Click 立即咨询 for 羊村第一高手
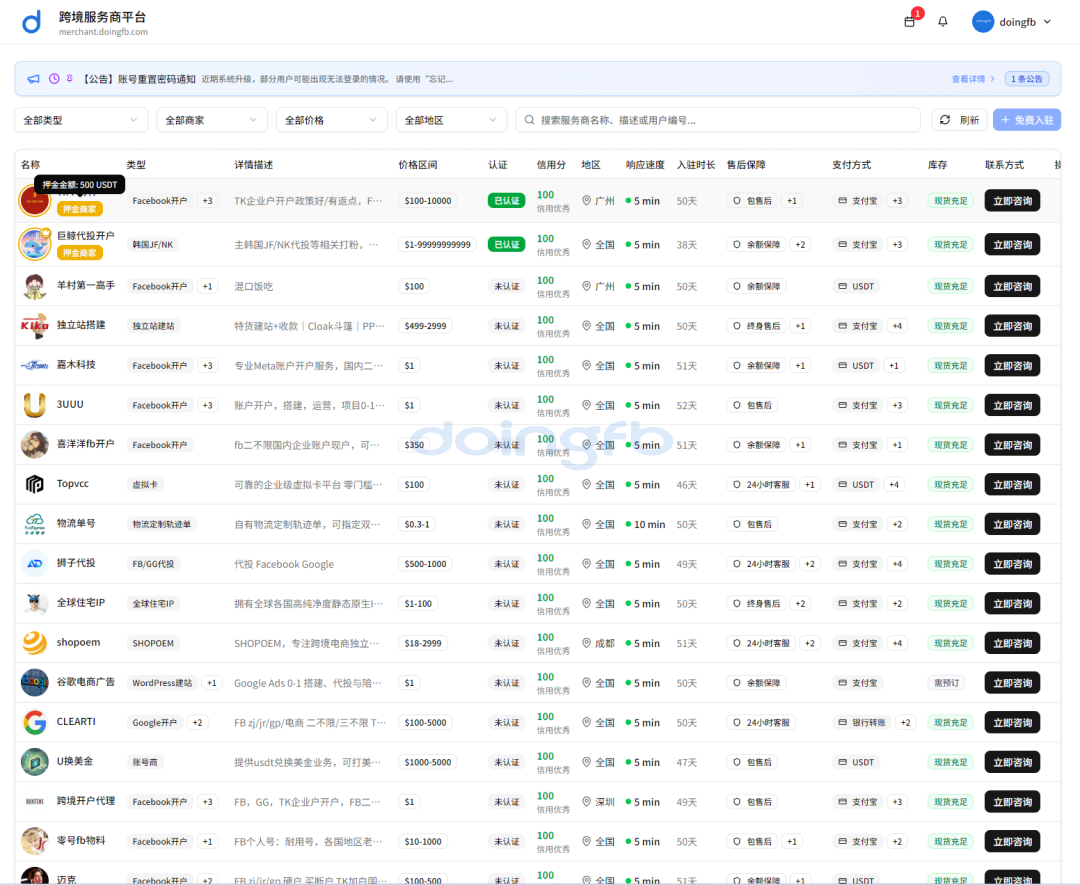Image resolution: width=1080 pixels, height=885 pixels. (1012, 286)
